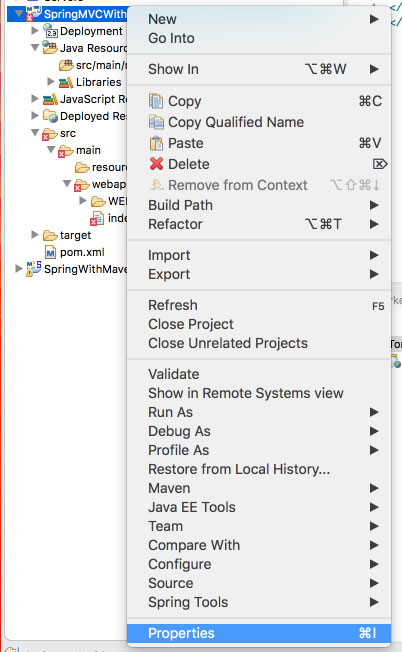Click the main folder icon

66,151
